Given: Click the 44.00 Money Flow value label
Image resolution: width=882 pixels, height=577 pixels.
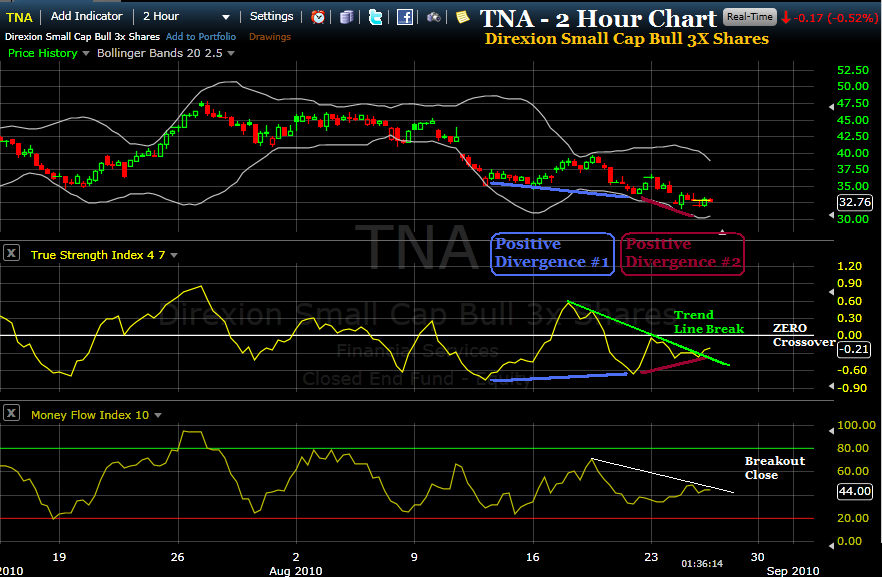Looking at the screenshot, I should pyautogui.click(x=854, y=492).
